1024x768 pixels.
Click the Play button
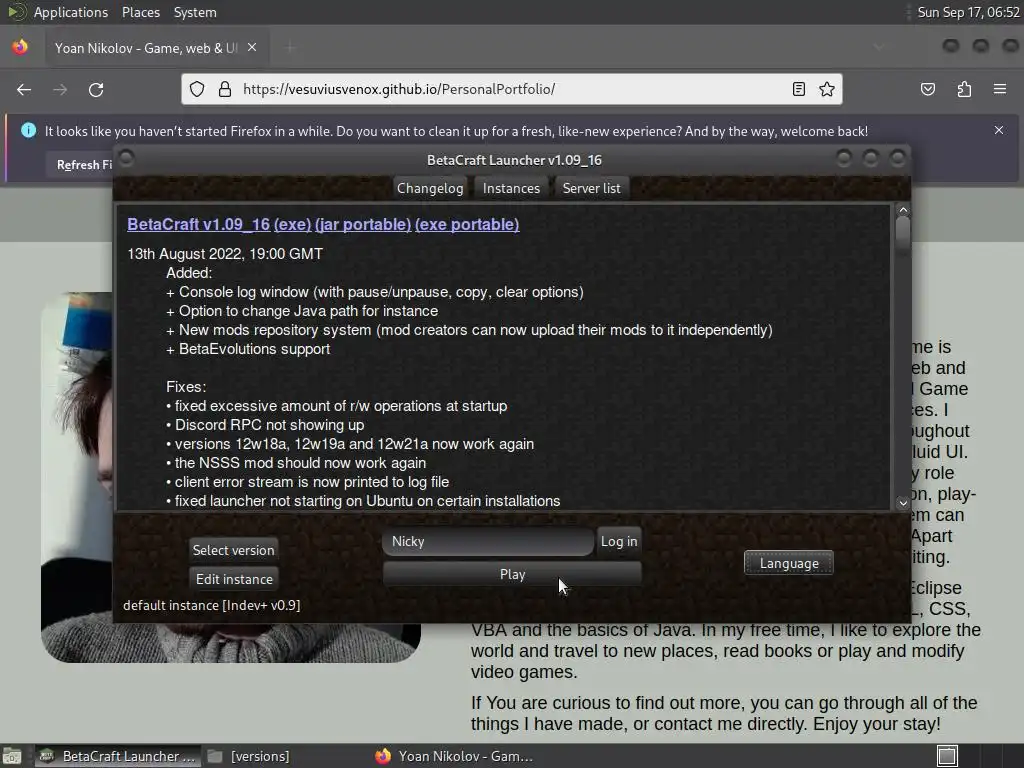click(512, 575)
